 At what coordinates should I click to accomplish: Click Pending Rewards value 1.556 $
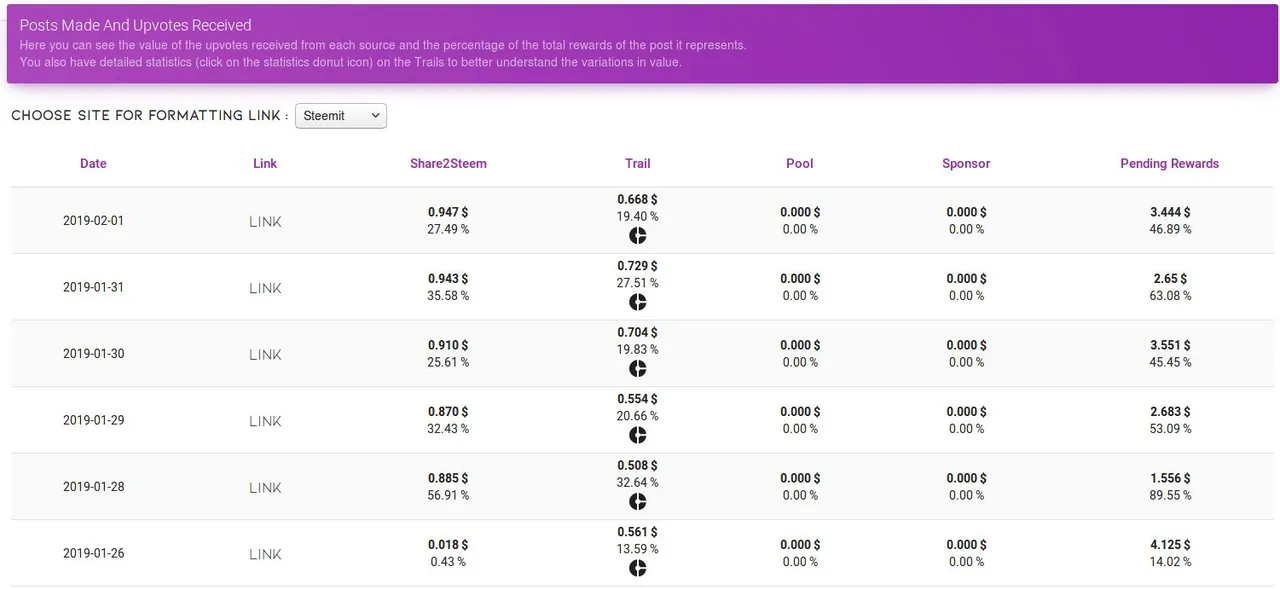(1170, 478)
